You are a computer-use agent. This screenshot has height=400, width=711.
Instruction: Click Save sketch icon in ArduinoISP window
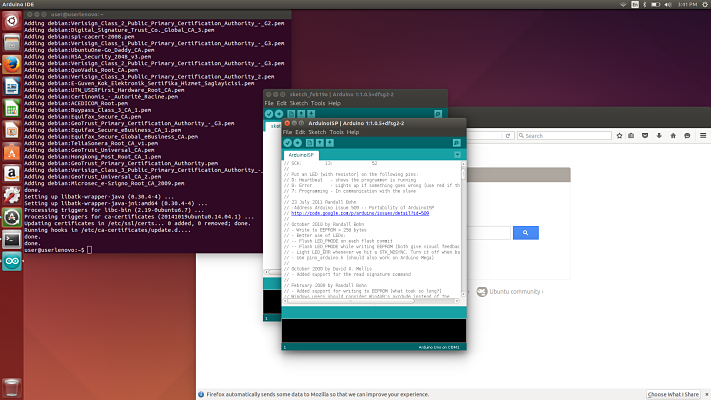pos(330,143)
